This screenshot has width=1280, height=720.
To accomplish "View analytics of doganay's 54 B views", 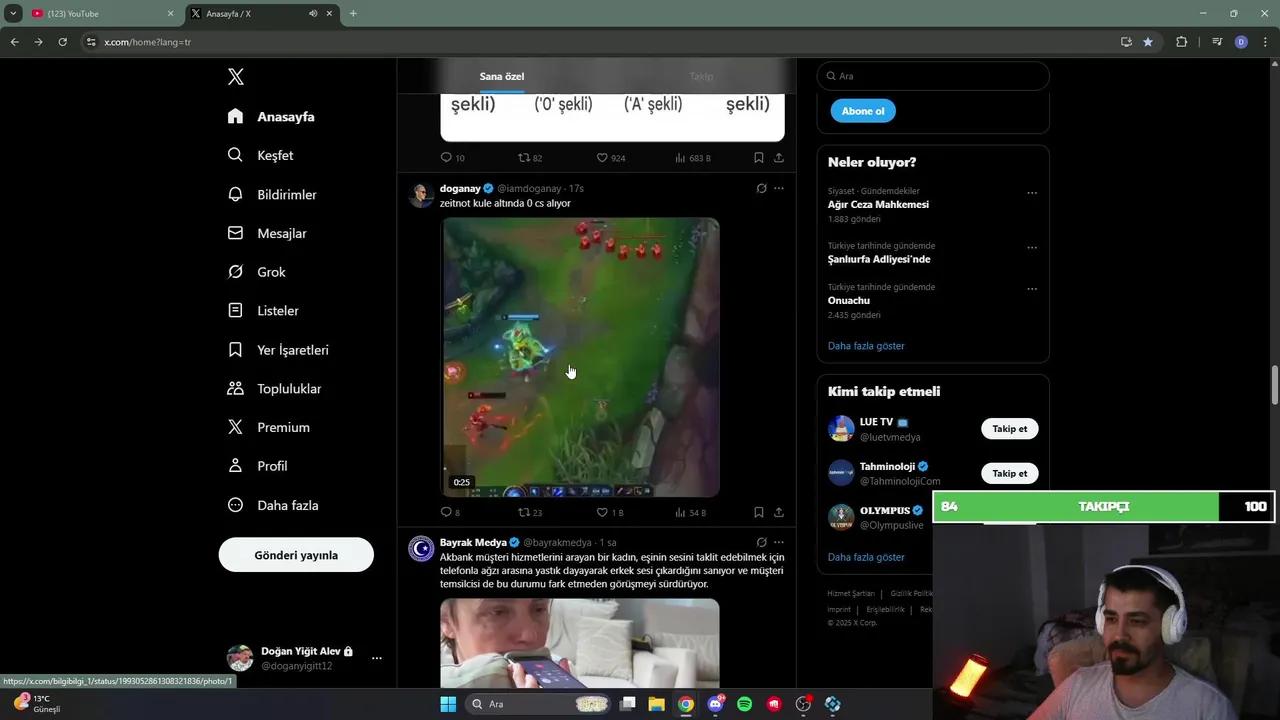I will coord(691,513).
